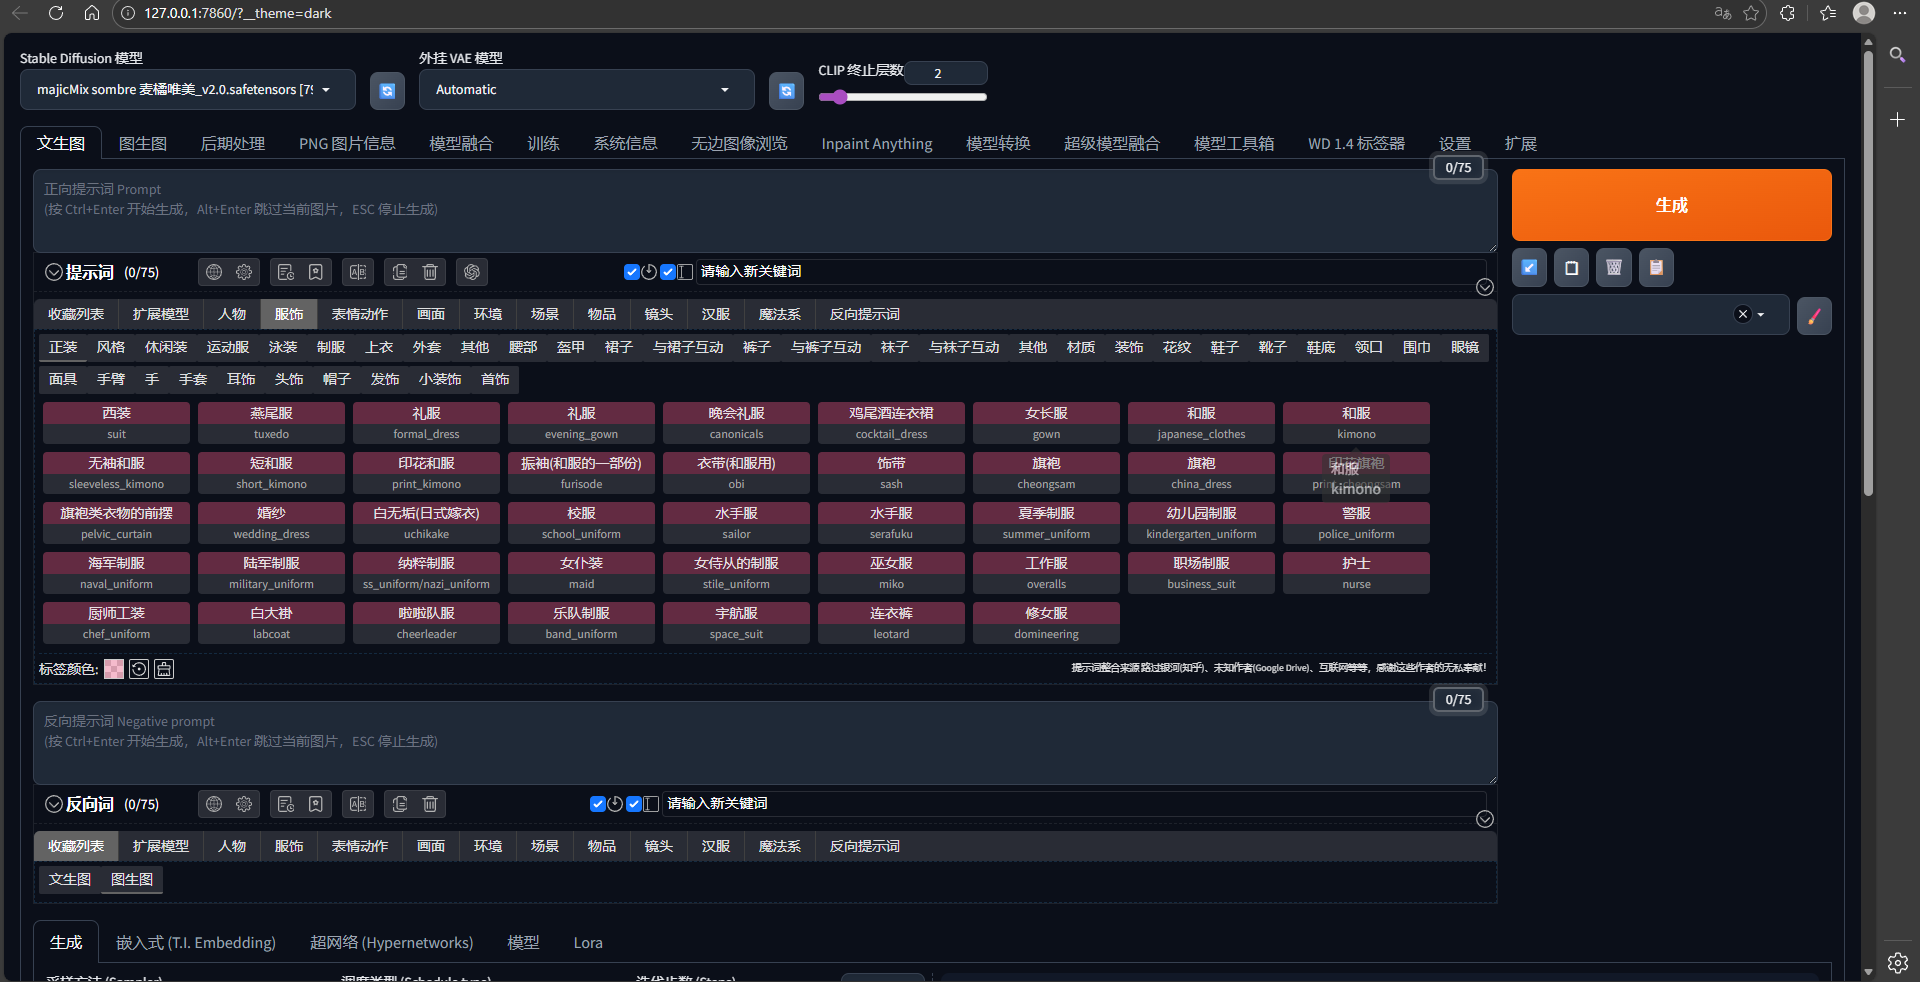Refresh the Stable Diffusion model list
The image size is (1920, 982).
coord(387,91)
